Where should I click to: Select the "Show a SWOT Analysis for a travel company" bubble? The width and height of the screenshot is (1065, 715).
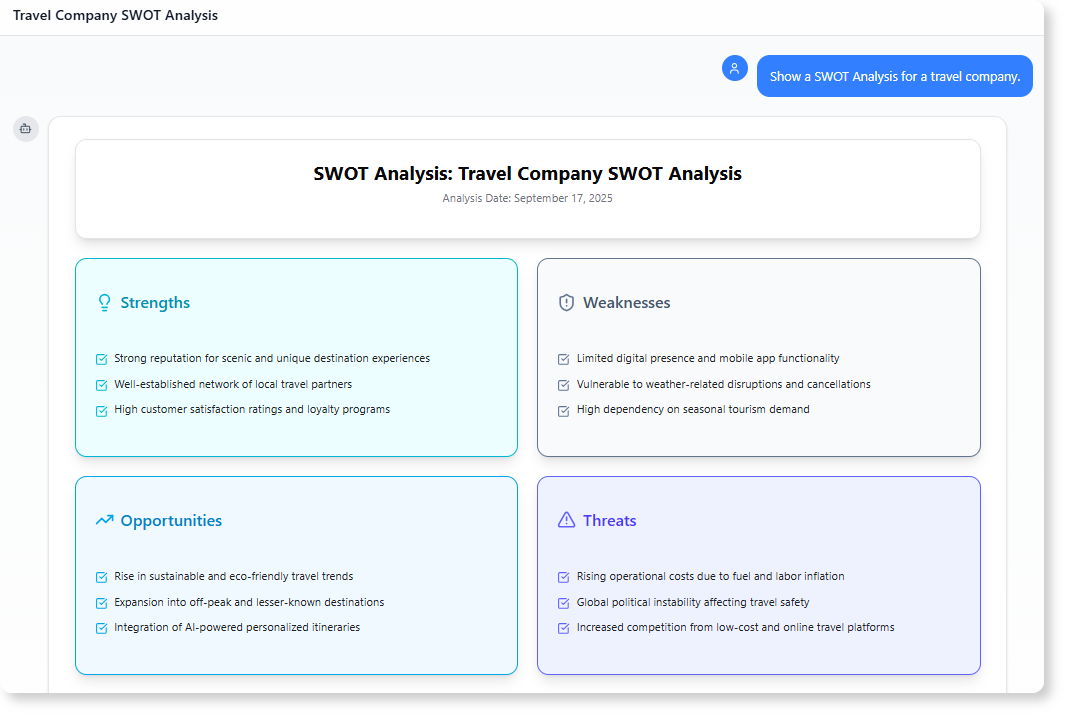tap(894, 76)
